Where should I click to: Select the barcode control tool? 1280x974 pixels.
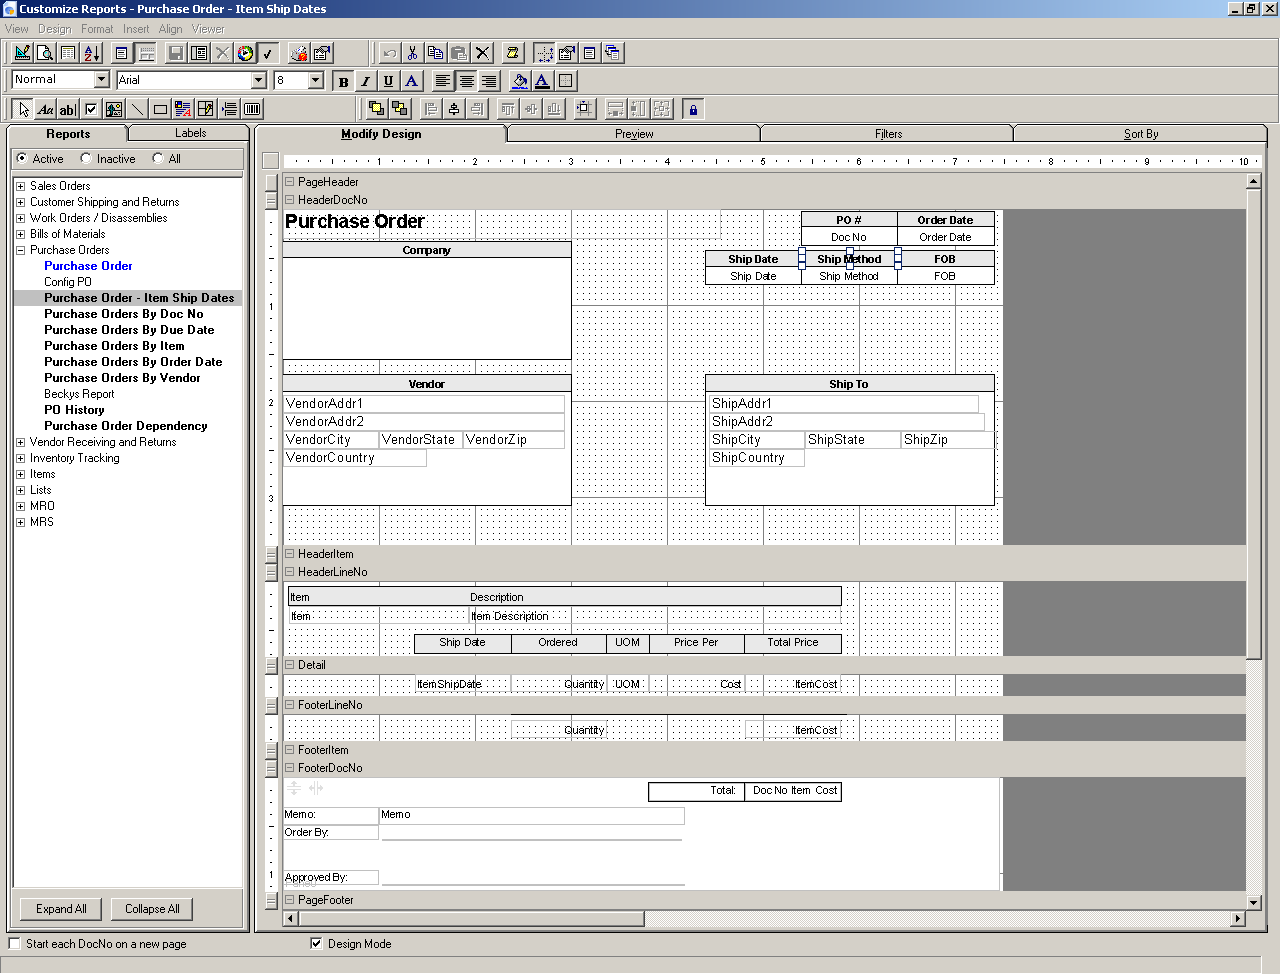click(x=252, y=109)
